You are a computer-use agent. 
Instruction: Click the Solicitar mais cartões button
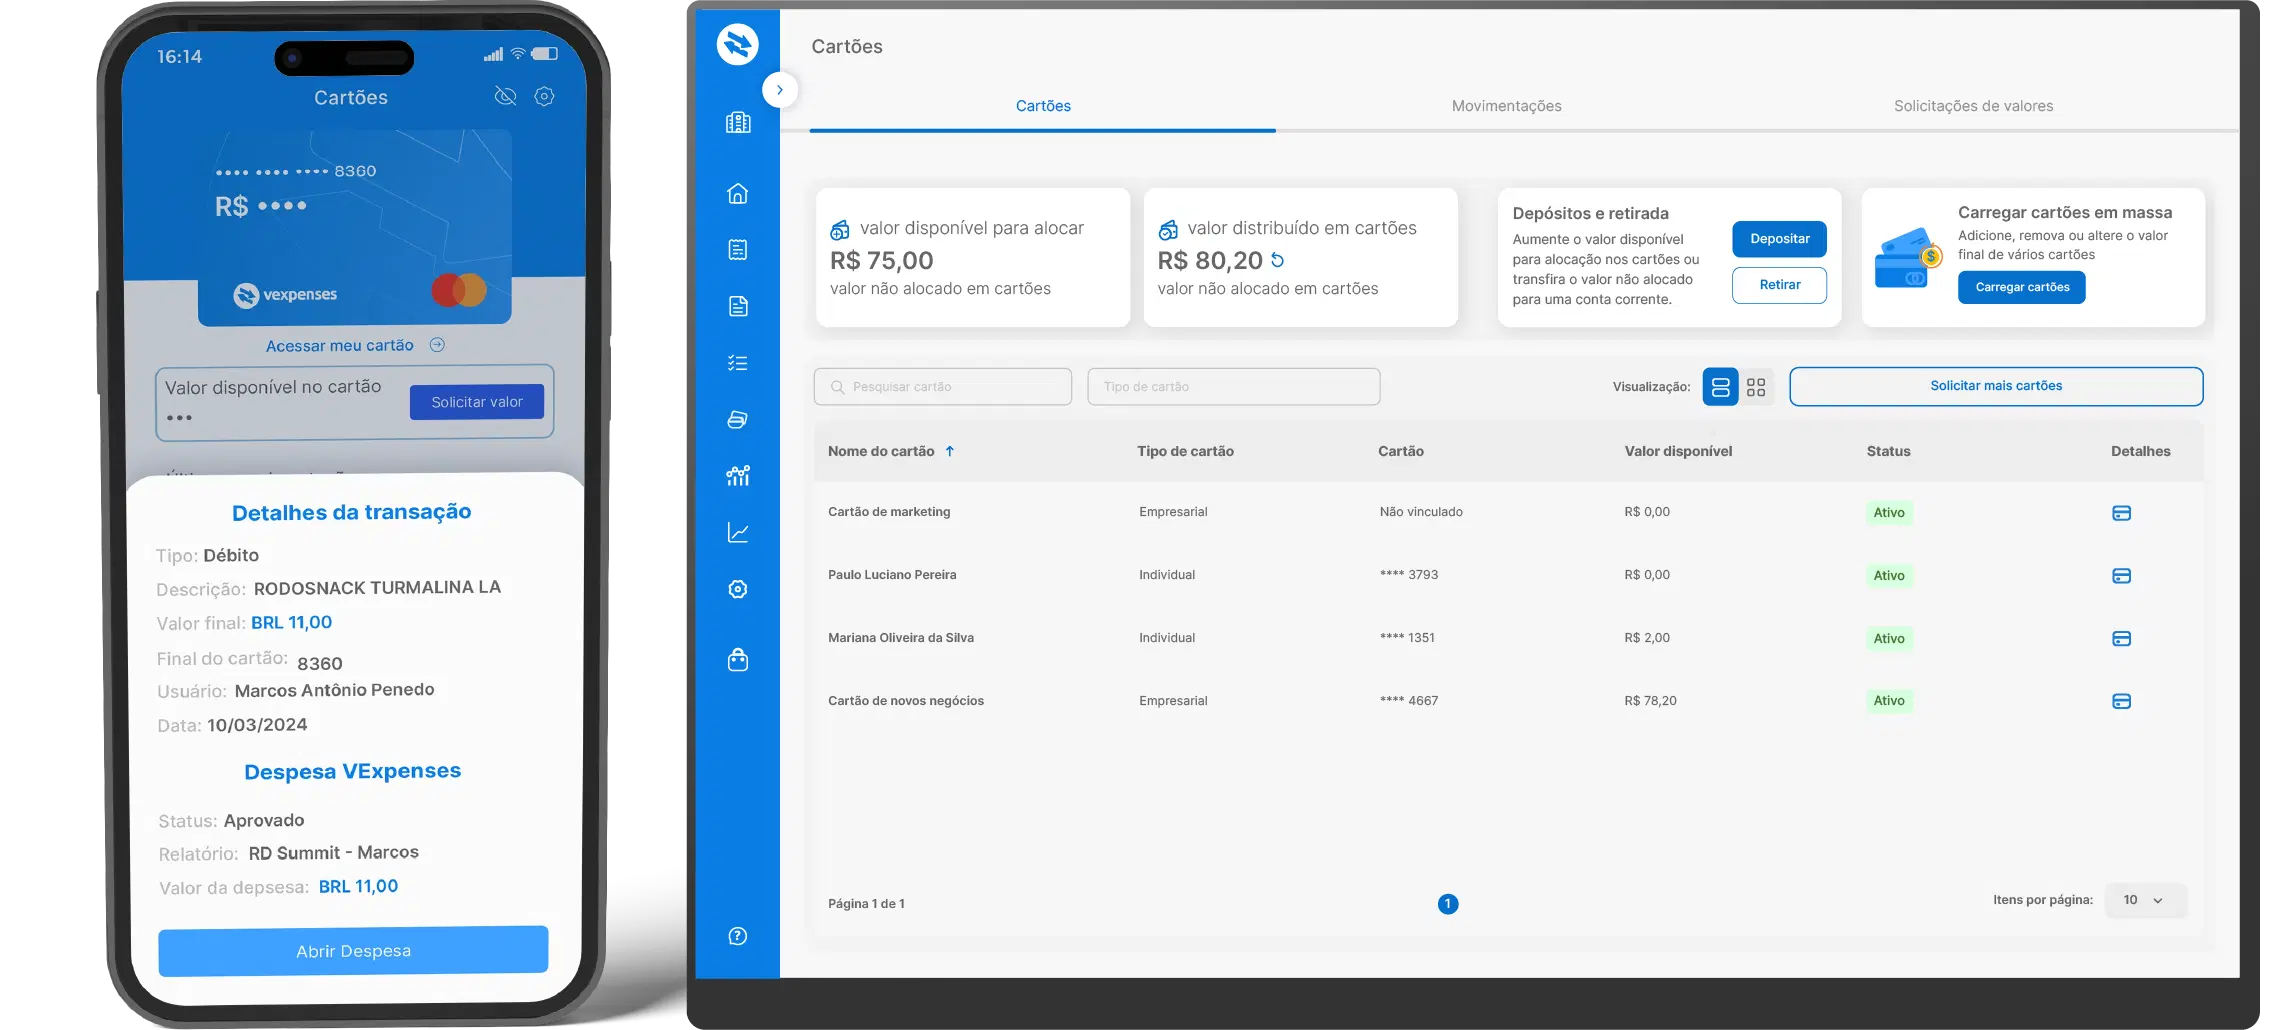point(1995,386)
